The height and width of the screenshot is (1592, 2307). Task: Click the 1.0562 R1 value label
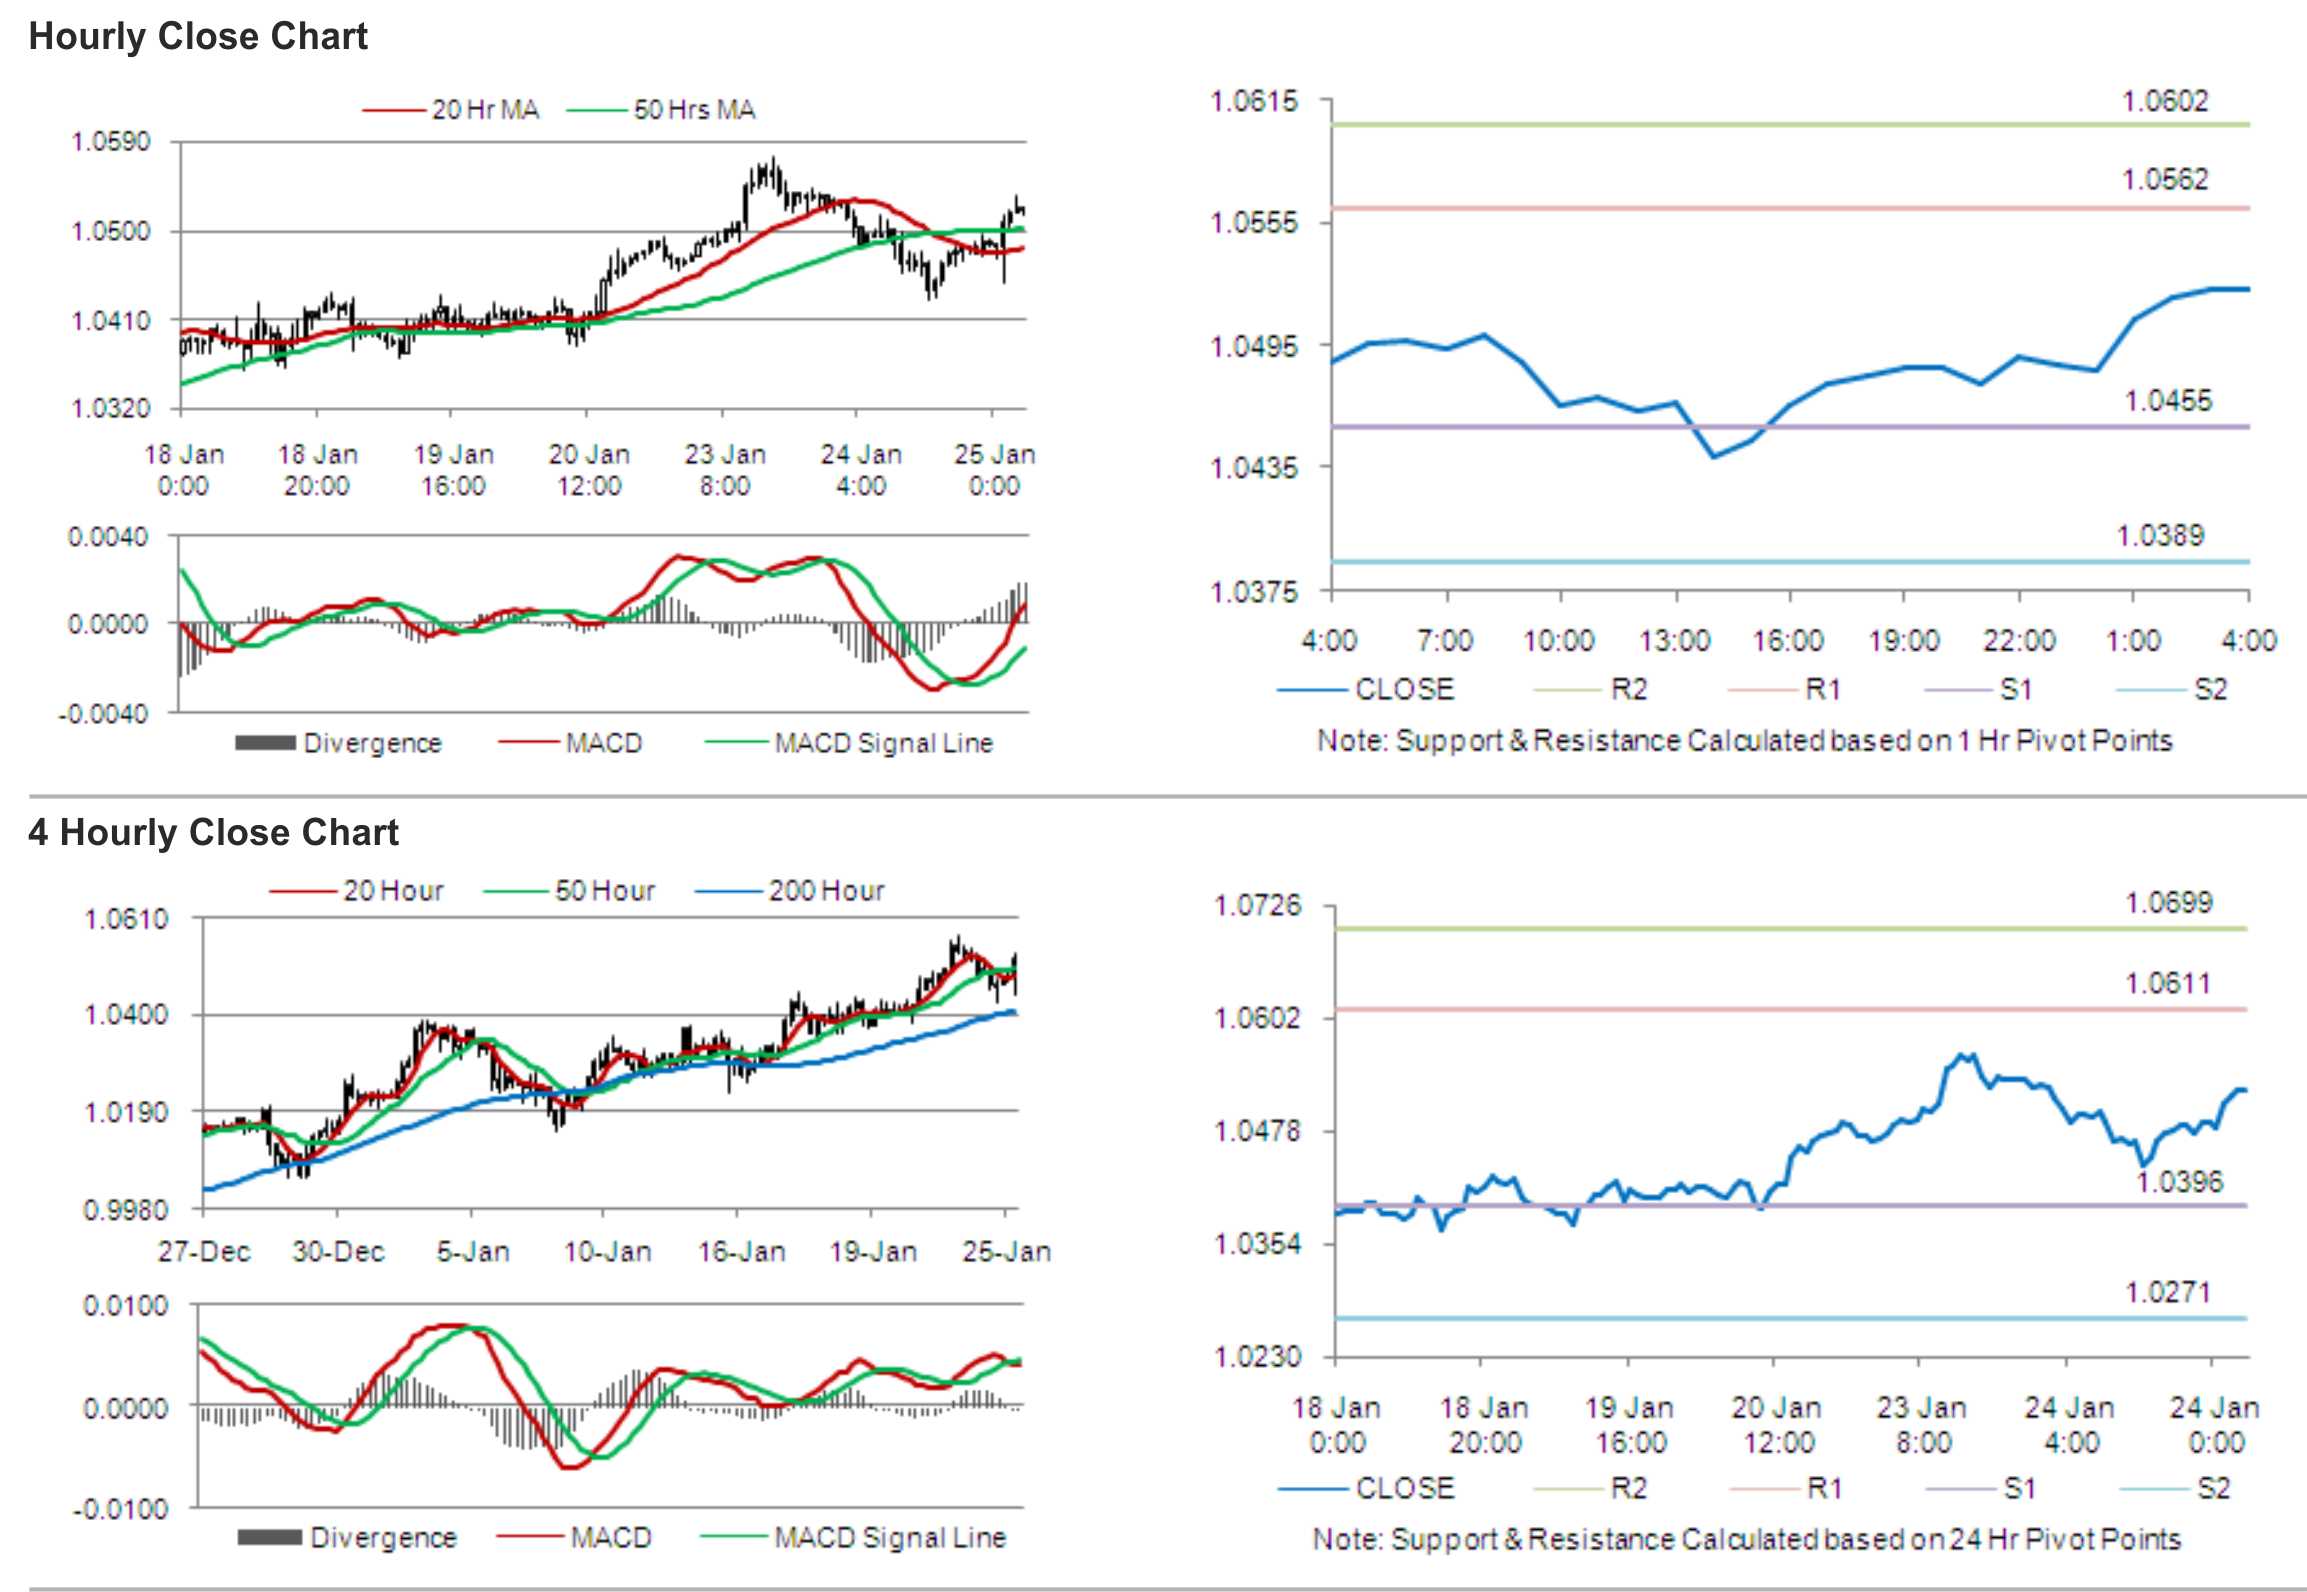coord(2165,179)
